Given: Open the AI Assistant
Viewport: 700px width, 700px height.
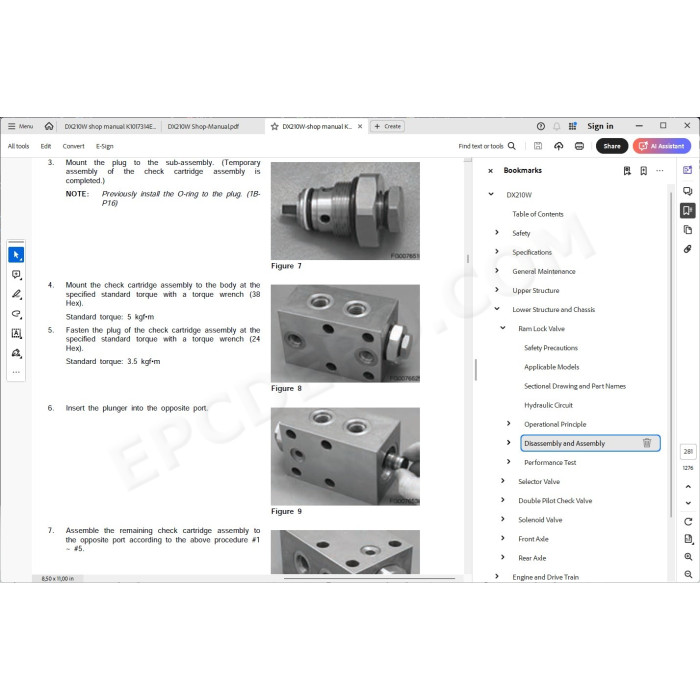Looking at the screenshot, I should pyautogui.click(x=662, y=146).
